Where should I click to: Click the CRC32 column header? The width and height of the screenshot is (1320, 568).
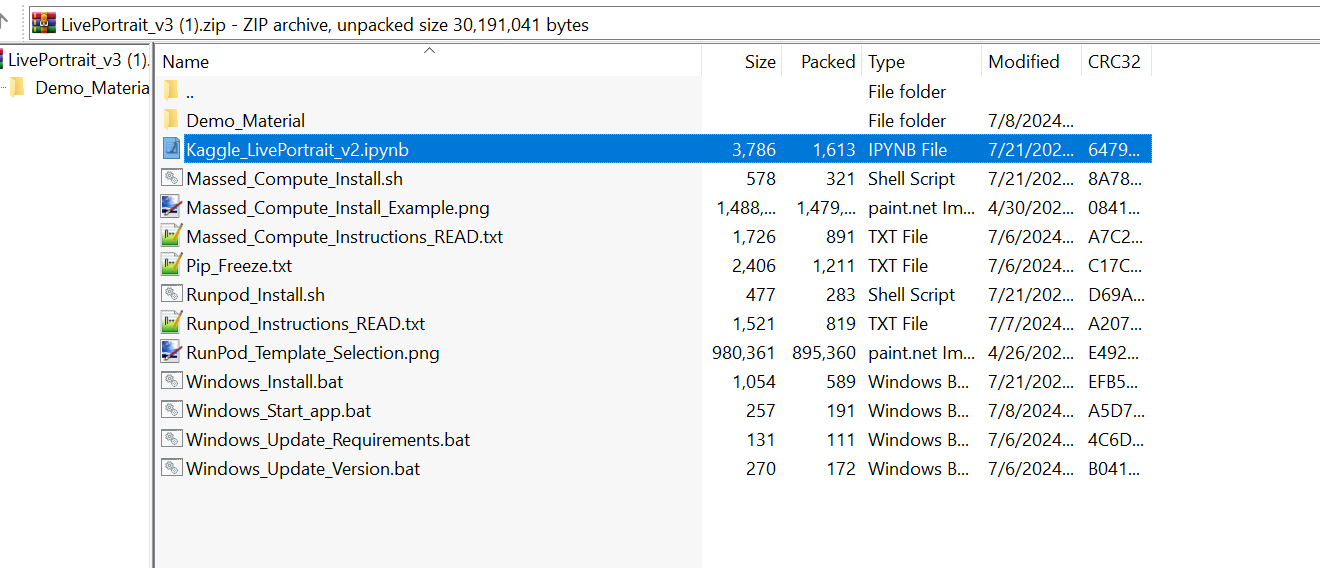(1113, 62)
